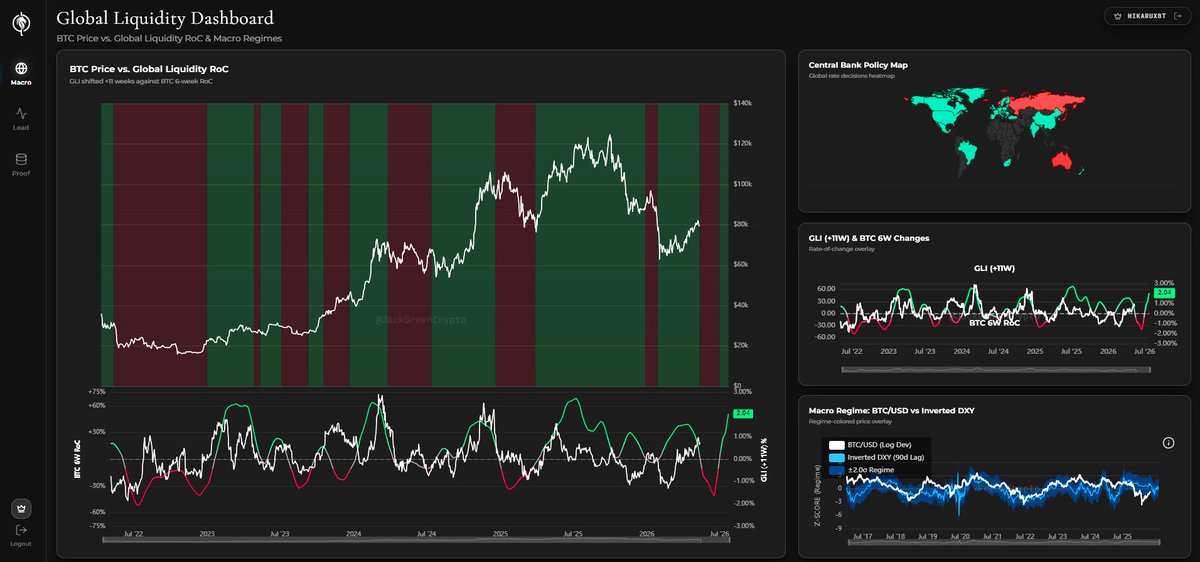Click 'GLI (+11W)' label above overlay chart
Viewport: 1200px width, 562px height.
[x=994, y=269]
